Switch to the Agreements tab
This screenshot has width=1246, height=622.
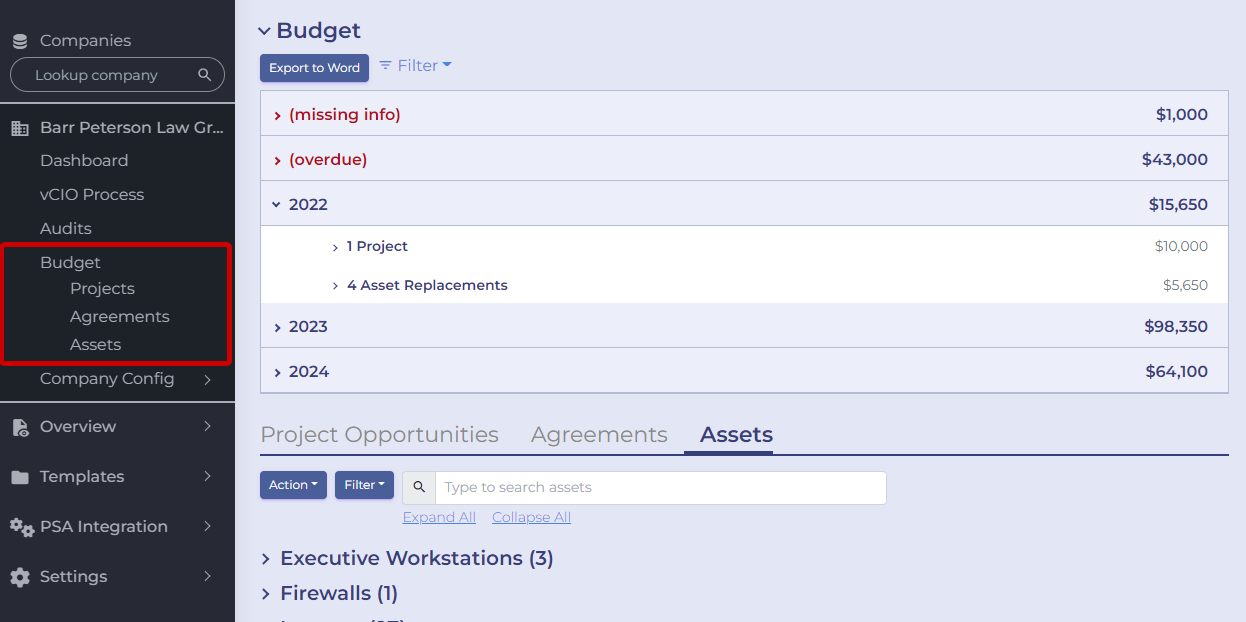pyautogui.click(x=599, y=435)
